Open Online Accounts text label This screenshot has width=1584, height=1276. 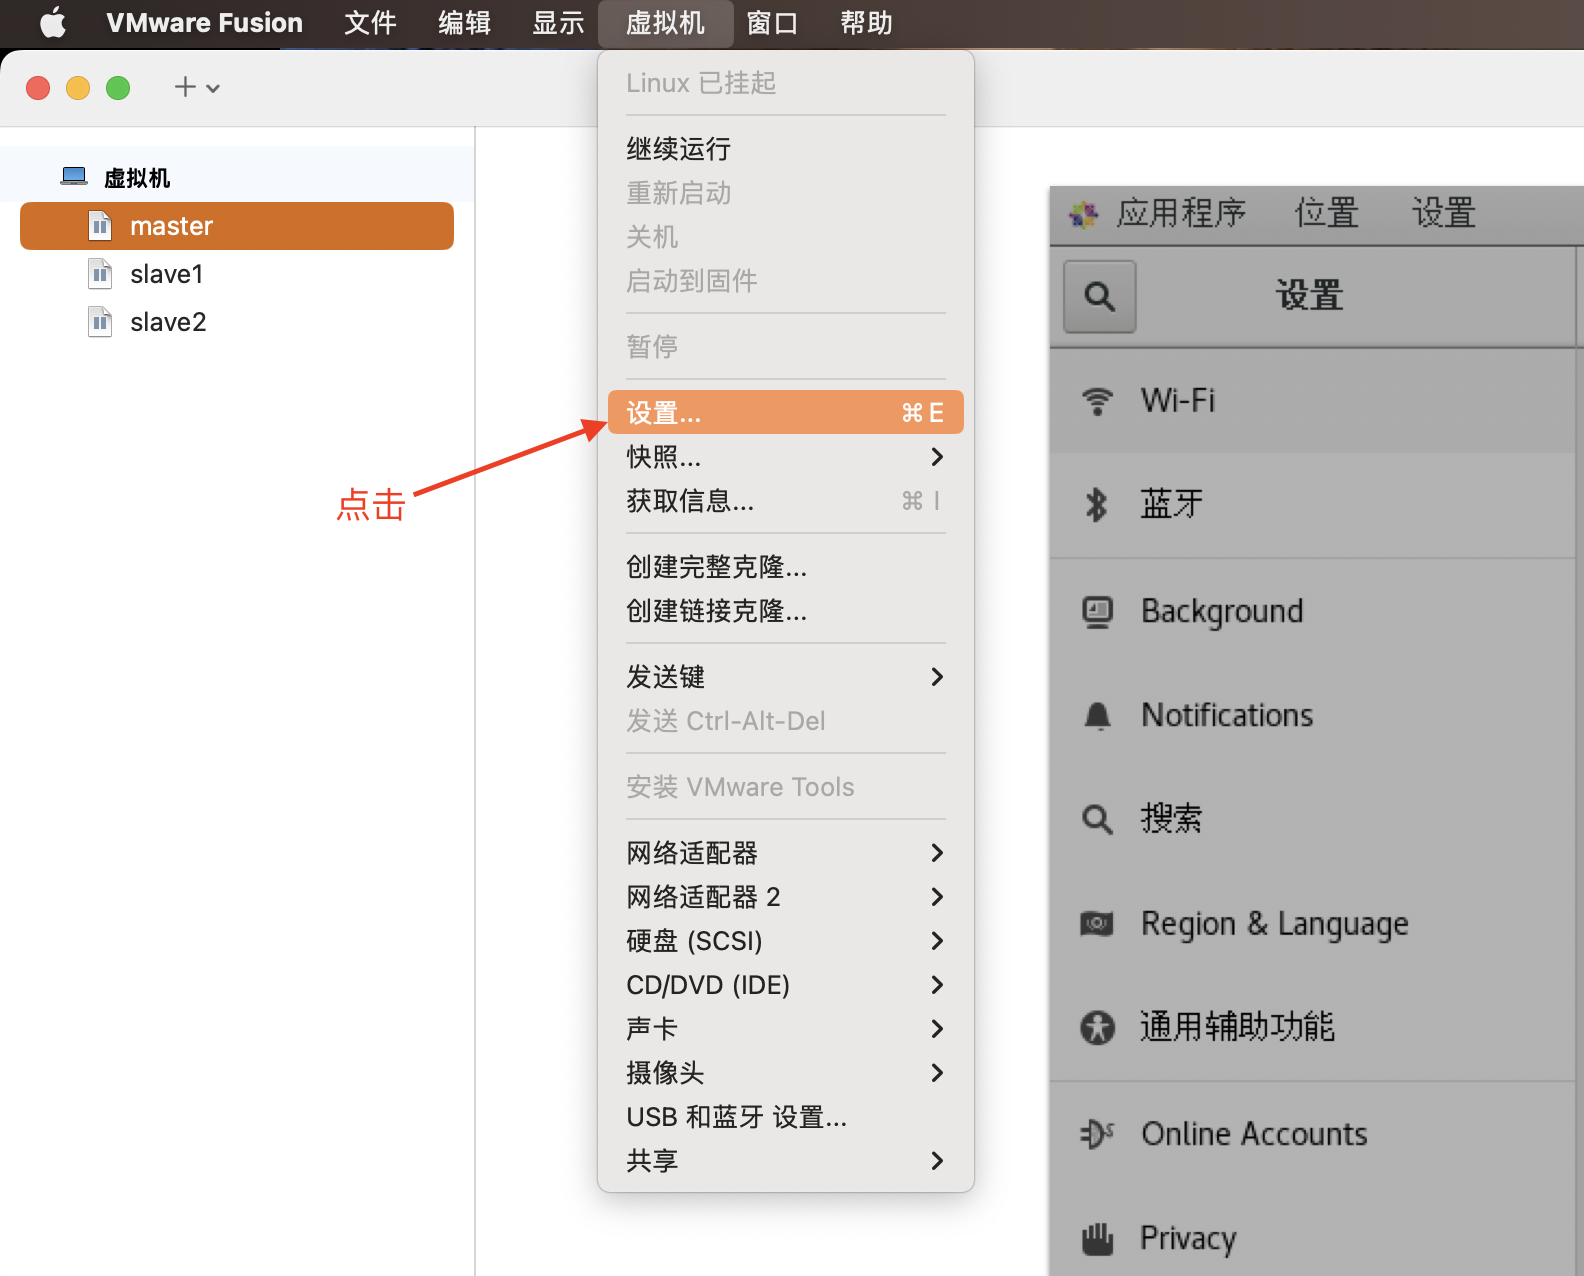point(1254,1134)
